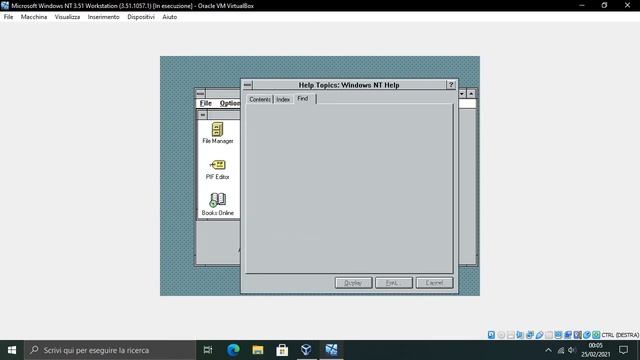Open File Manager icon in Program Manager
This screenshot has height=360, width=640.
coord(217,133)
